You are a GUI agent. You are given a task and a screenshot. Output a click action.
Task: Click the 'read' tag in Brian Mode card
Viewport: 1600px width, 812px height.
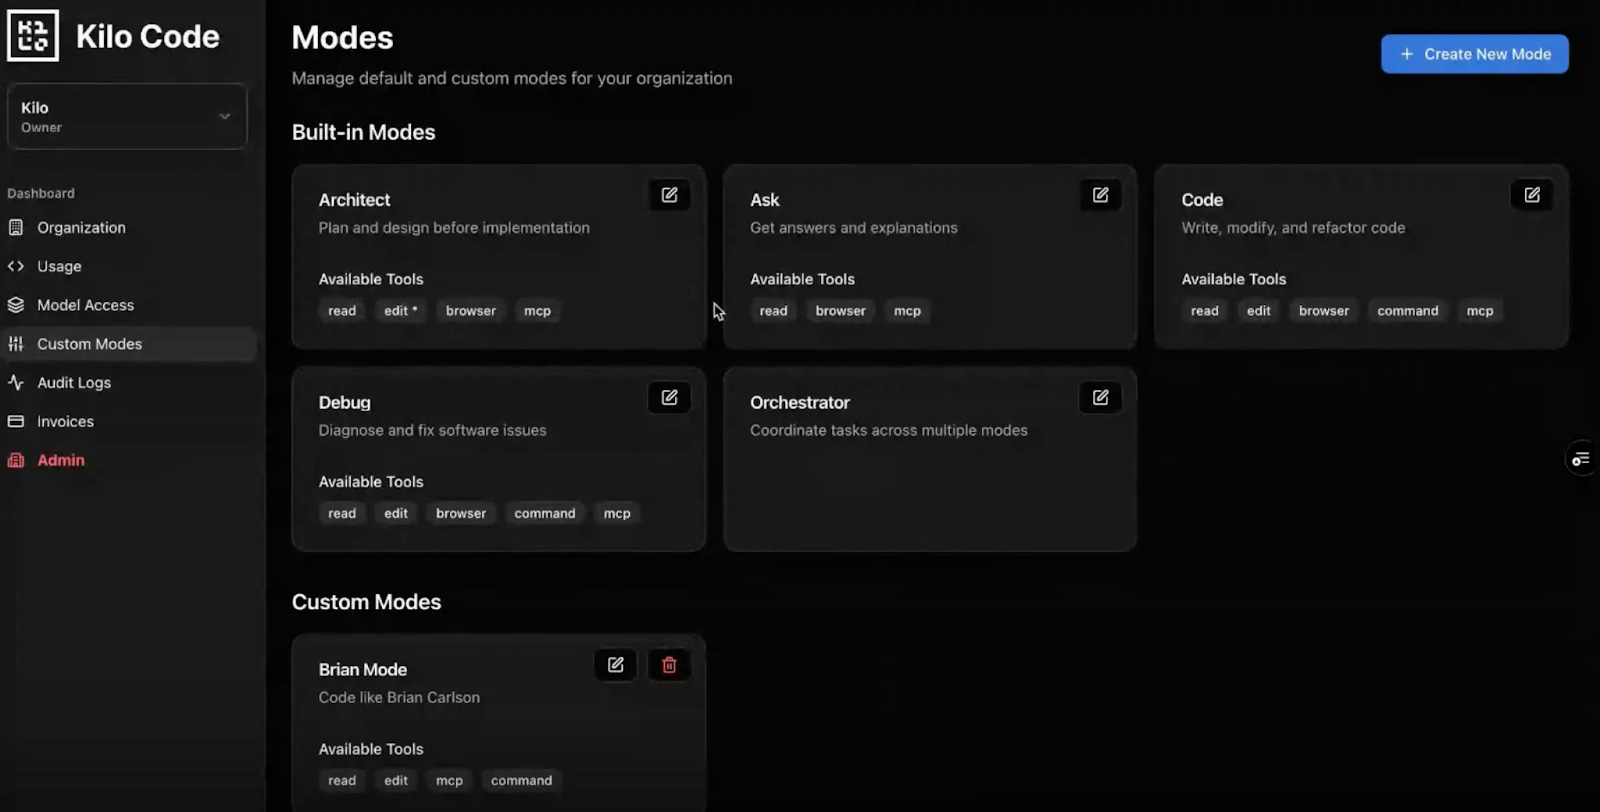[342, 781]
